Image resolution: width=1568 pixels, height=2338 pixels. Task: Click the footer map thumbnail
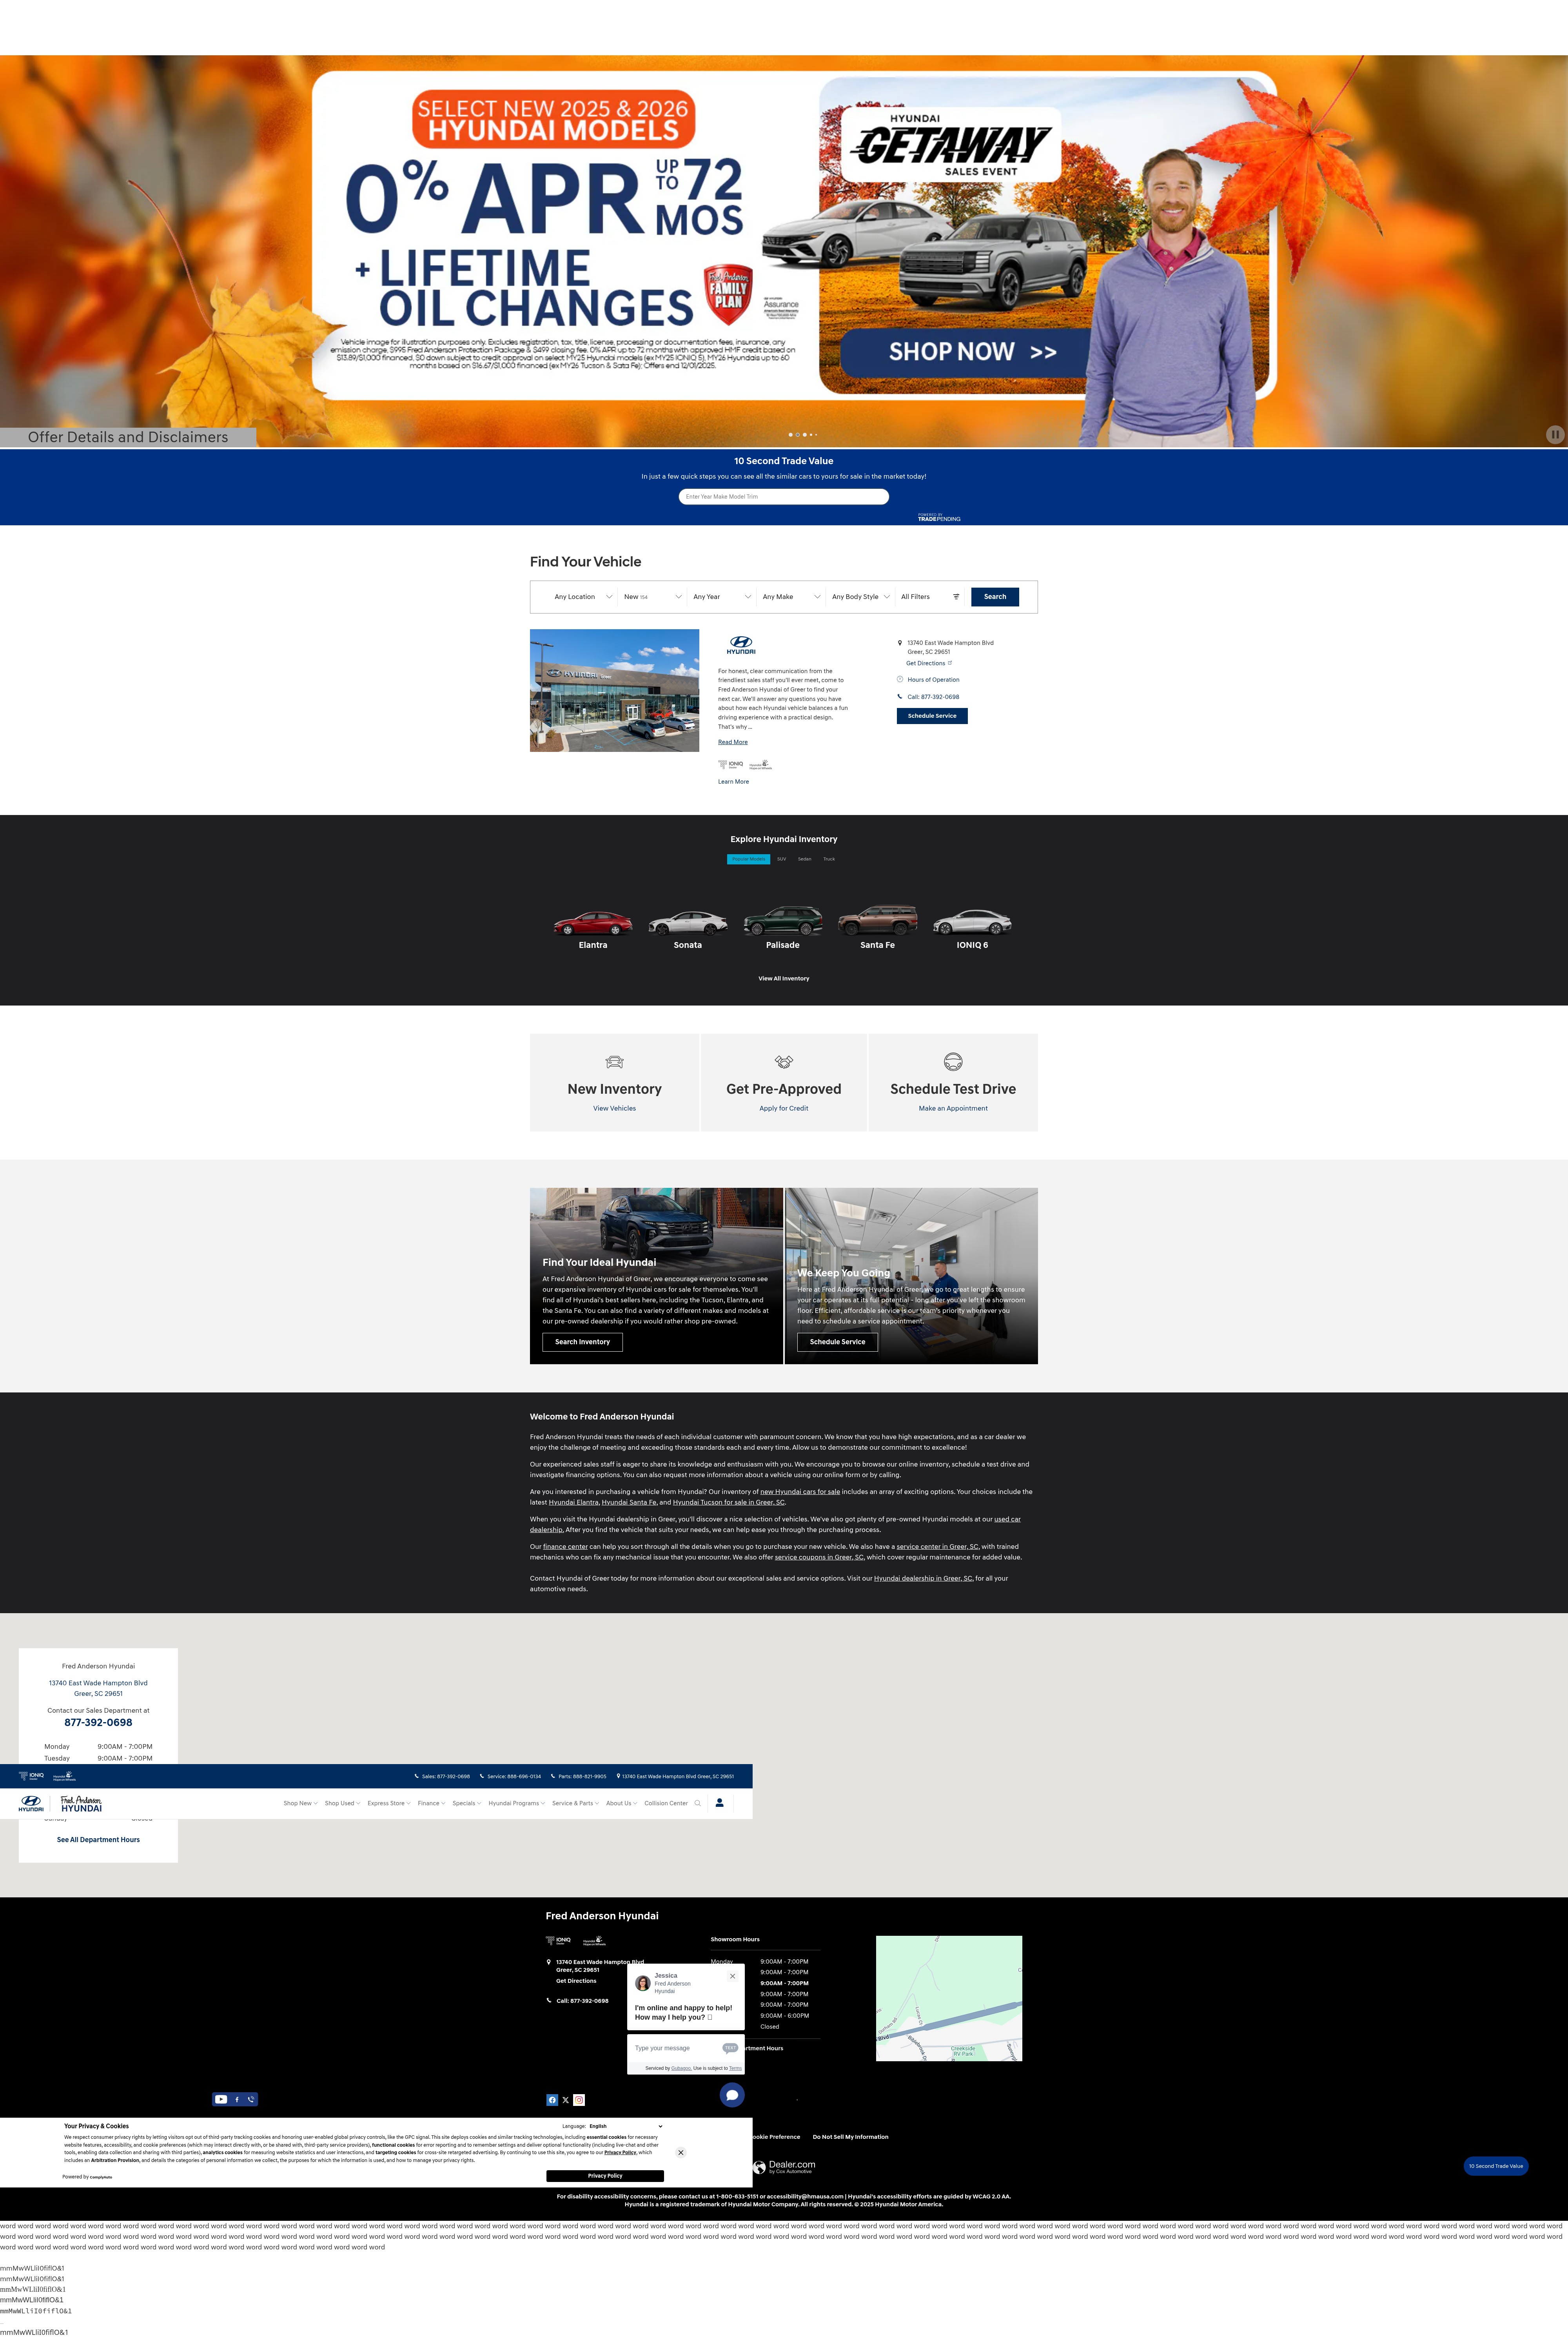click(949, 1998)
